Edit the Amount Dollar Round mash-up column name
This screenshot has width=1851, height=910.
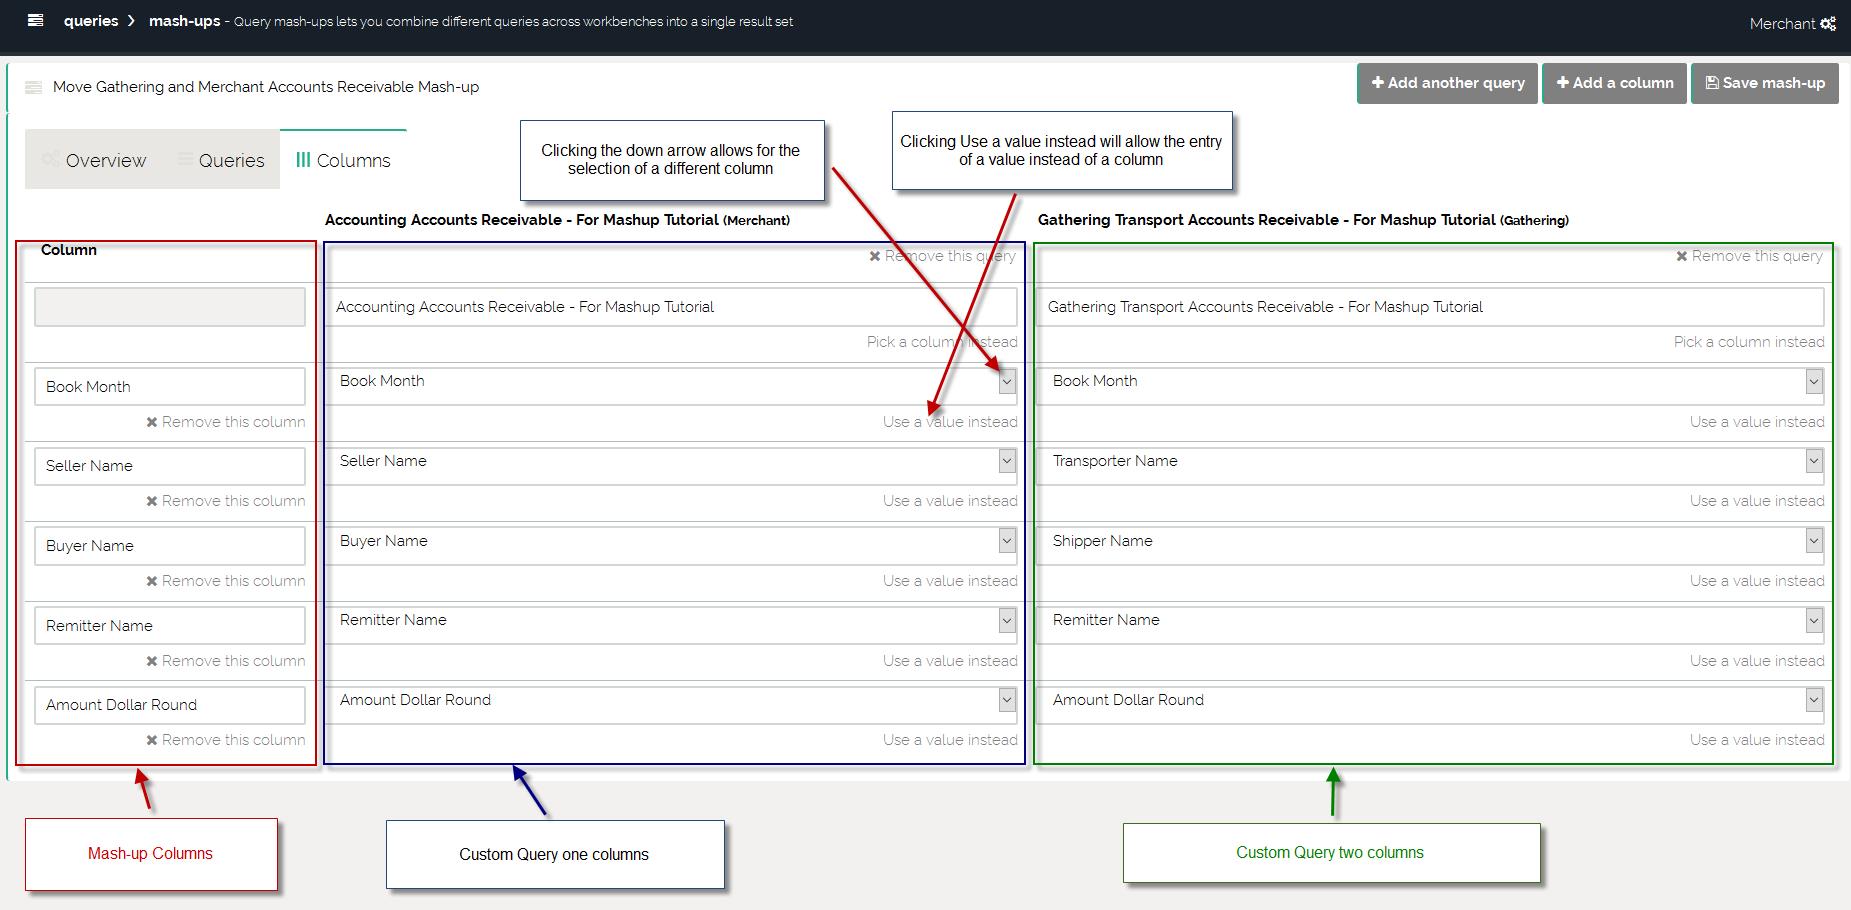click(170, 705)
